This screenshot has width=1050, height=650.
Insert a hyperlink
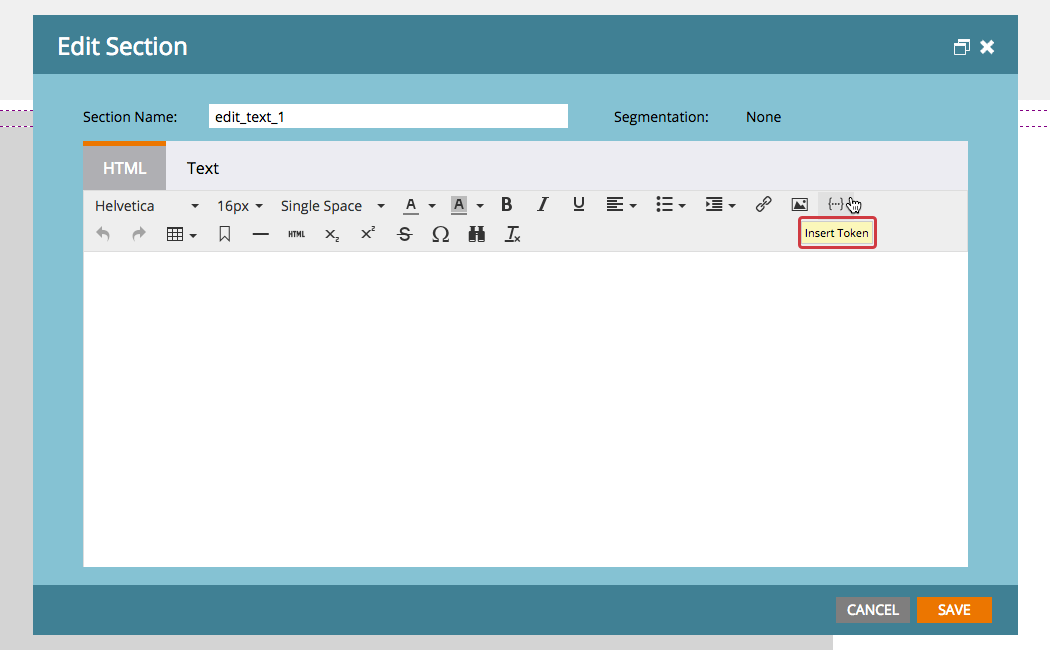763,204
